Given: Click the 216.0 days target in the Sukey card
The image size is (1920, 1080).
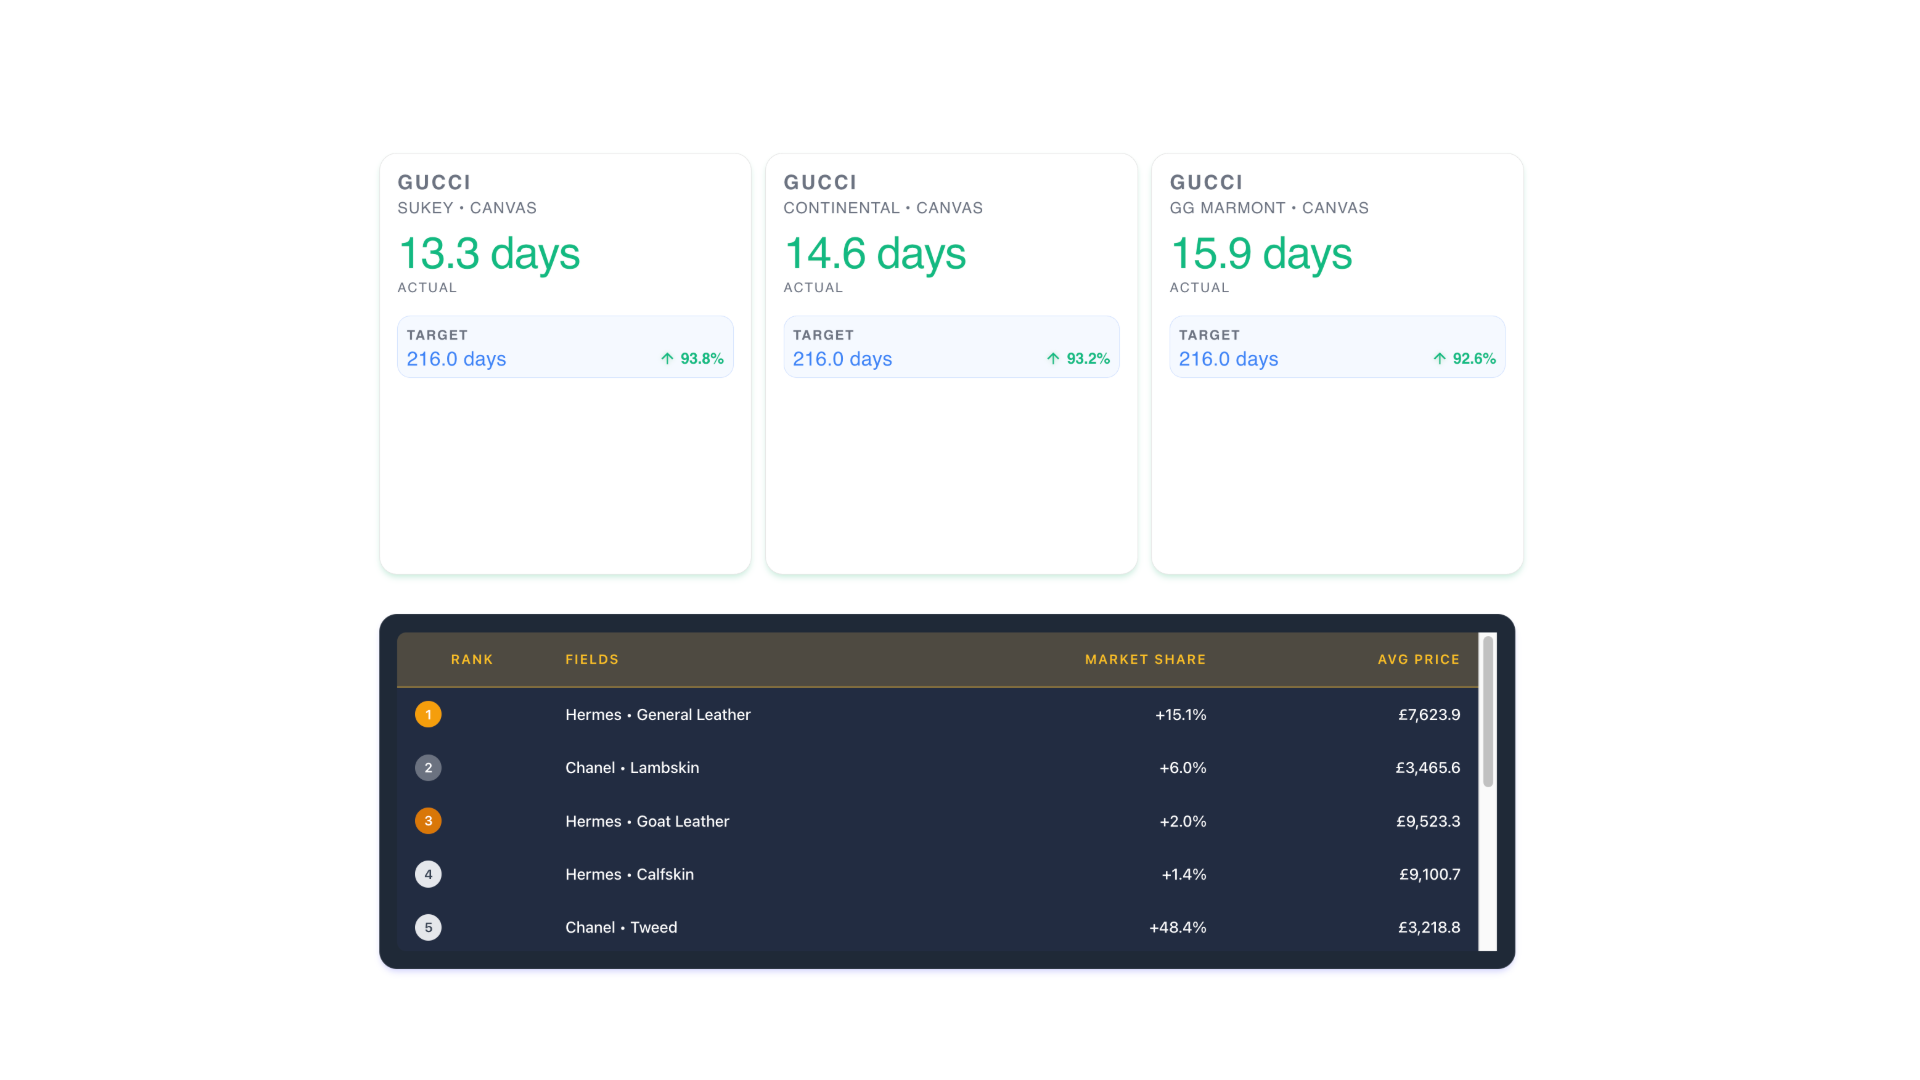Looking at the screenshot, I should click(456, 359).
